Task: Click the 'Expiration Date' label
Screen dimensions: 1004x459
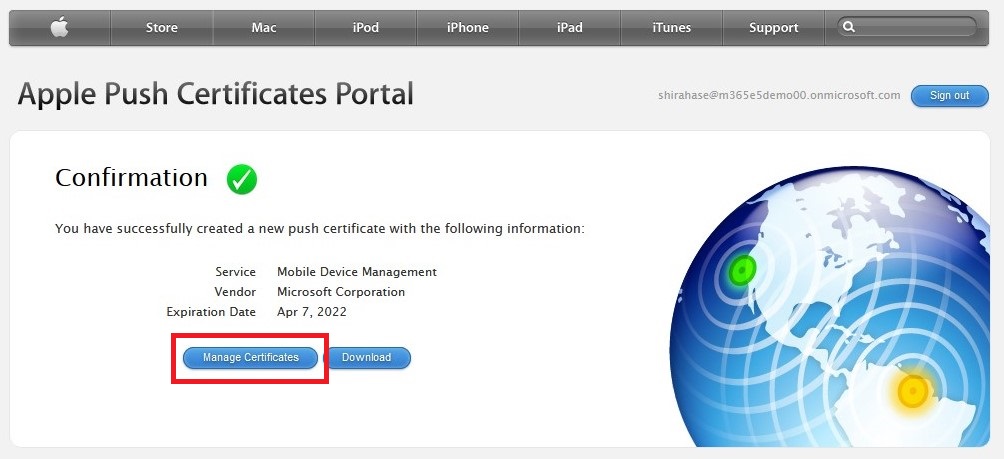Action: click(211, 312)
